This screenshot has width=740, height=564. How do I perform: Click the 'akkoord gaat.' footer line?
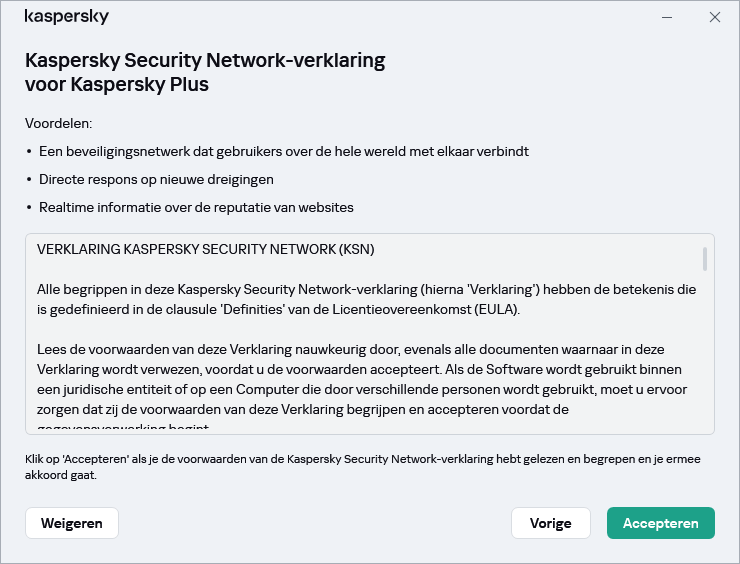click(x=61, y=475)
